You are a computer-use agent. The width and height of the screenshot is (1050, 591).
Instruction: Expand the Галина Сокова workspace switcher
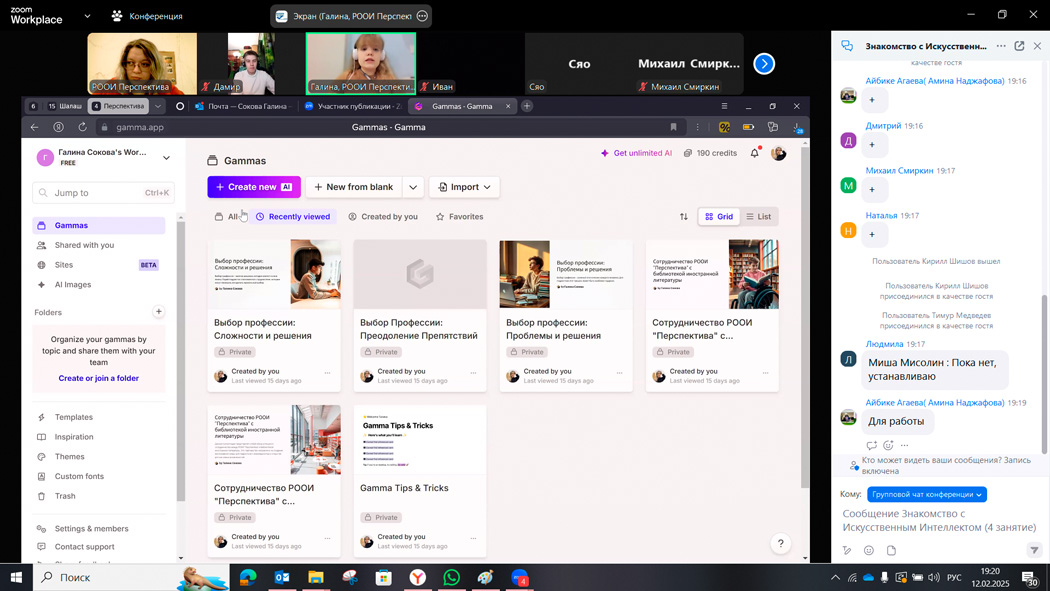(166, 158)
